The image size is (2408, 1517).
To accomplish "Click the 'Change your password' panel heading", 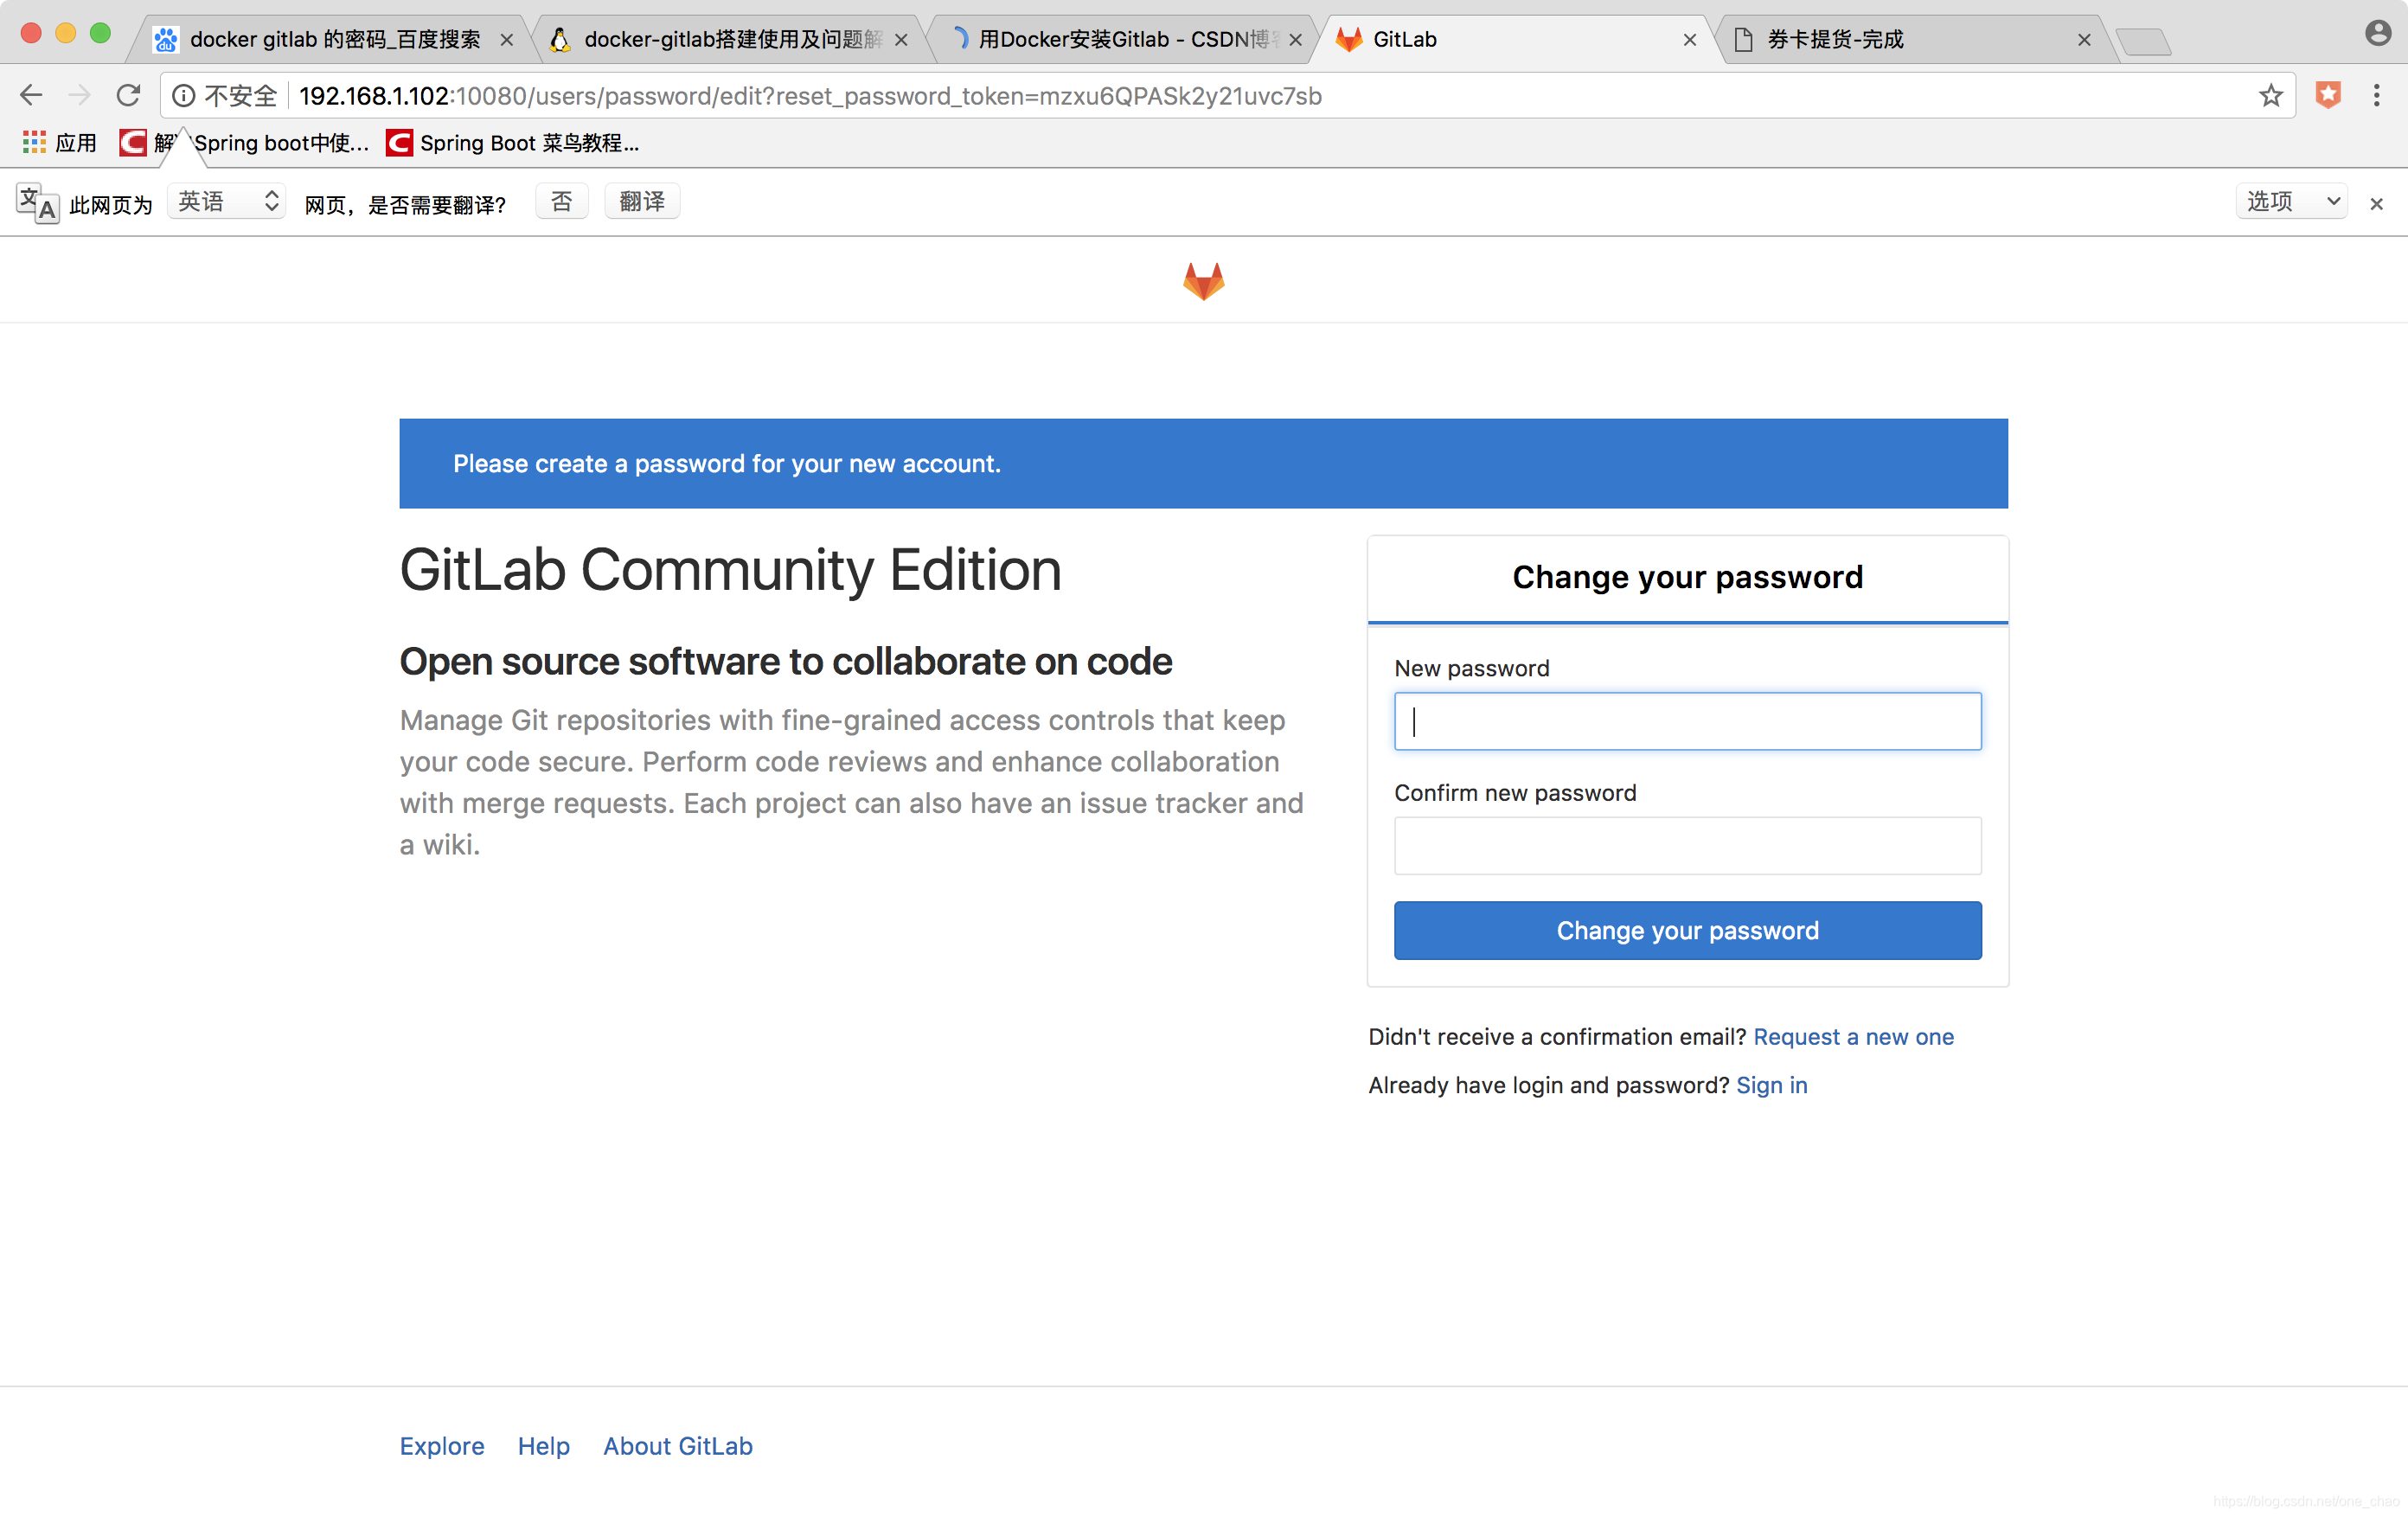I will 1687,577.
